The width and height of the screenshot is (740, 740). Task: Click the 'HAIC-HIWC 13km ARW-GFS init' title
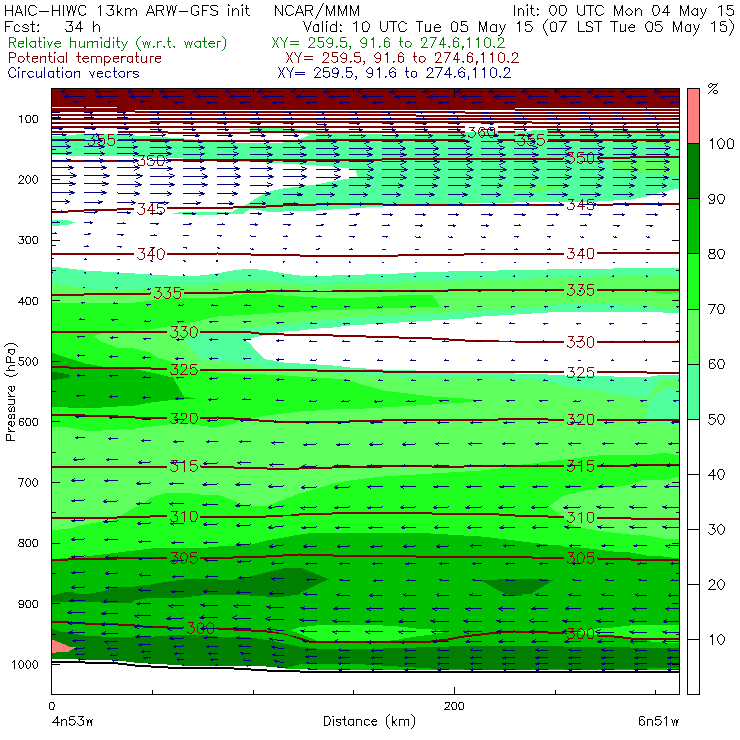point(126,11)
